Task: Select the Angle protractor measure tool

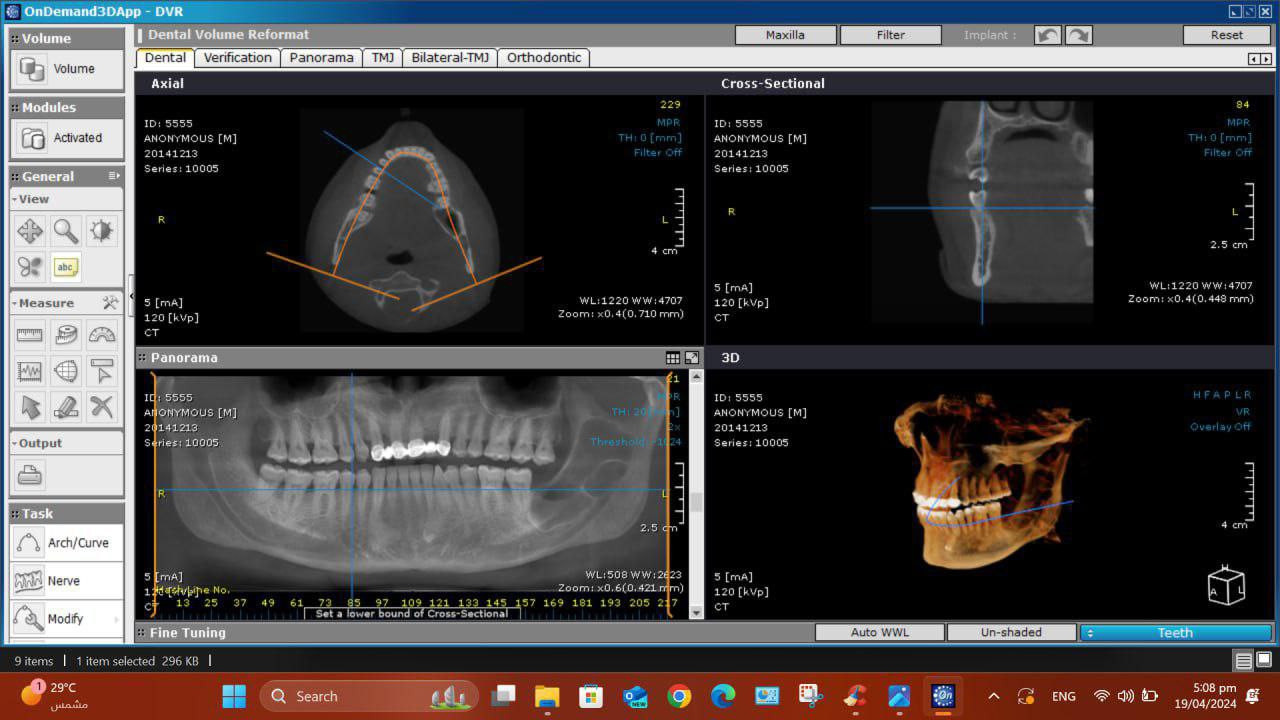Action: point(101,335)
